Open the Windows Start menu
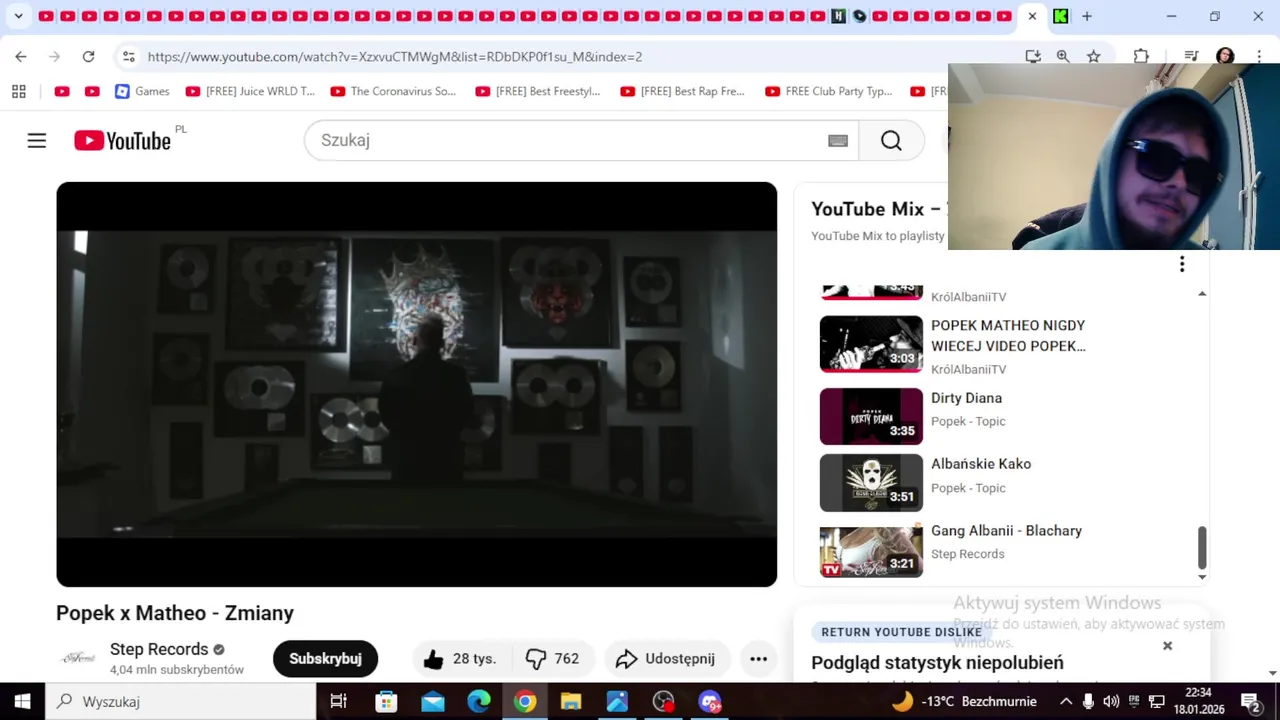1280x720 pixels. [22, 702]
